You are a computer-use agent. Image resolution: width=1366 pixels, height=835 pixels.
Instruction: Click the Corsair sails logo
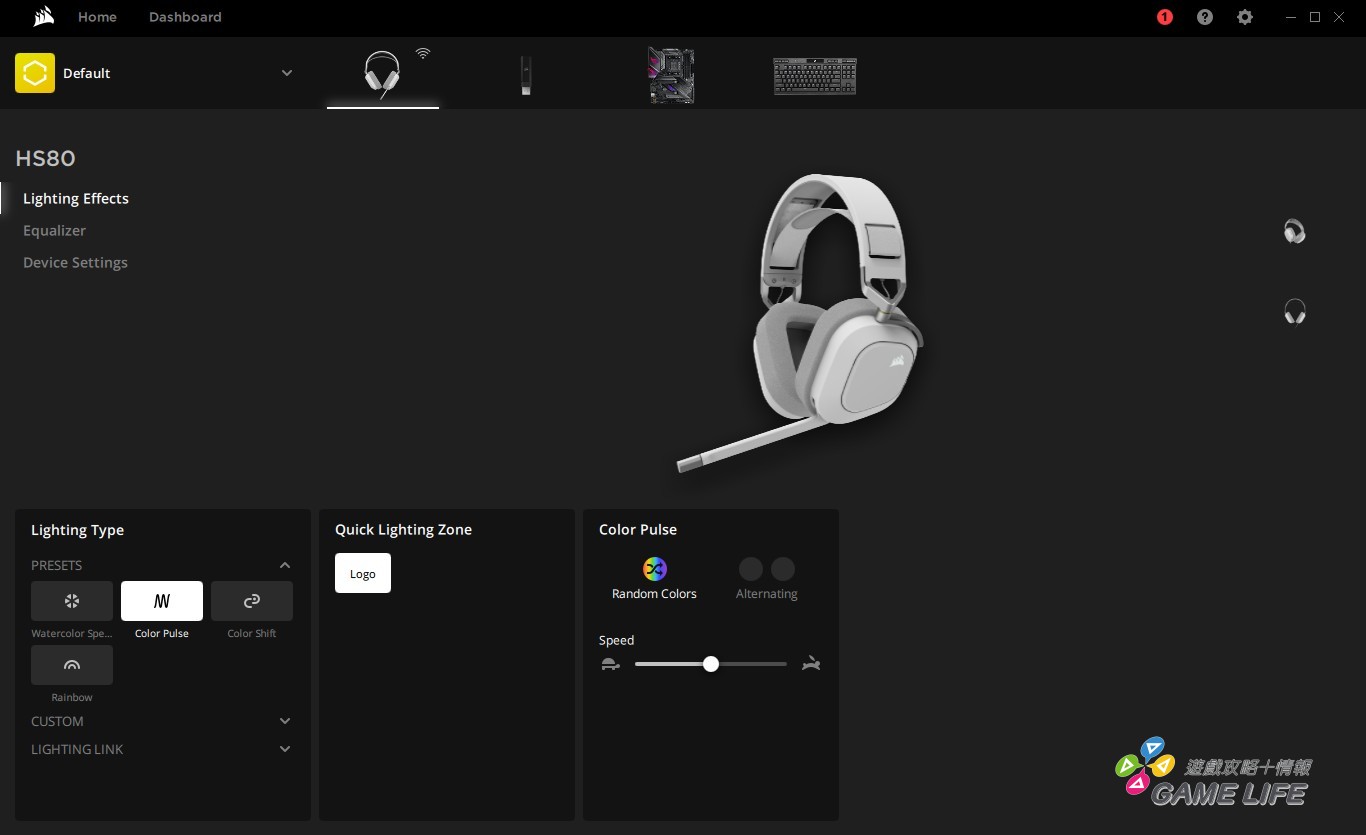[x=43, y=17]
